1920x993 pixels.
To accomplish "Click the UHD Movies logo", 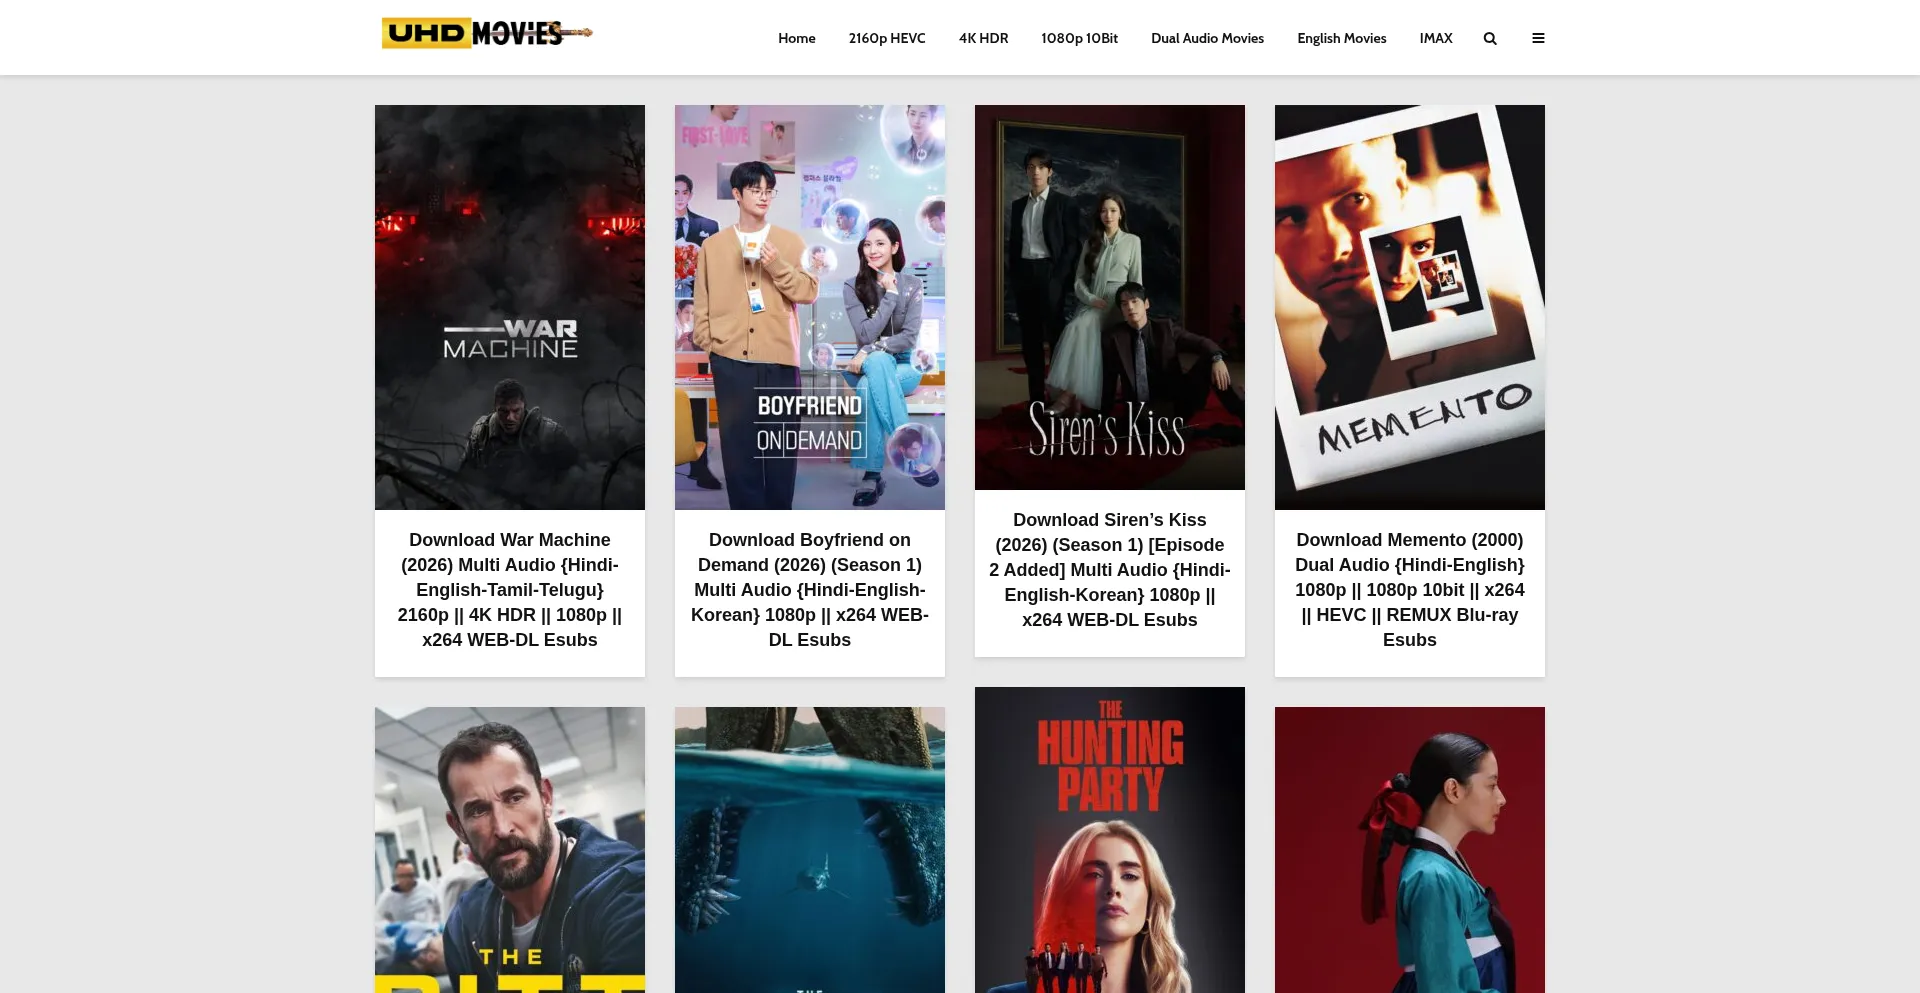I will [x=487, y=33].
